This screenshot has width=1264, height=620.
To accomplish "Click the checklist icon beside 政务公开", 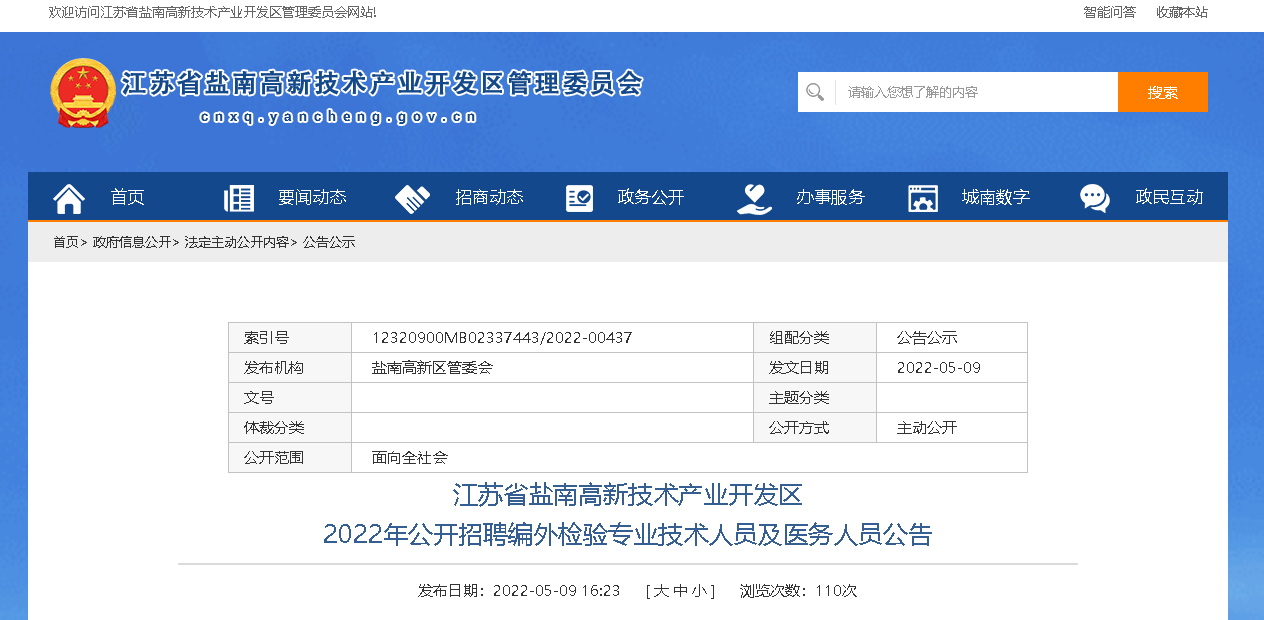I will [579, 198].
